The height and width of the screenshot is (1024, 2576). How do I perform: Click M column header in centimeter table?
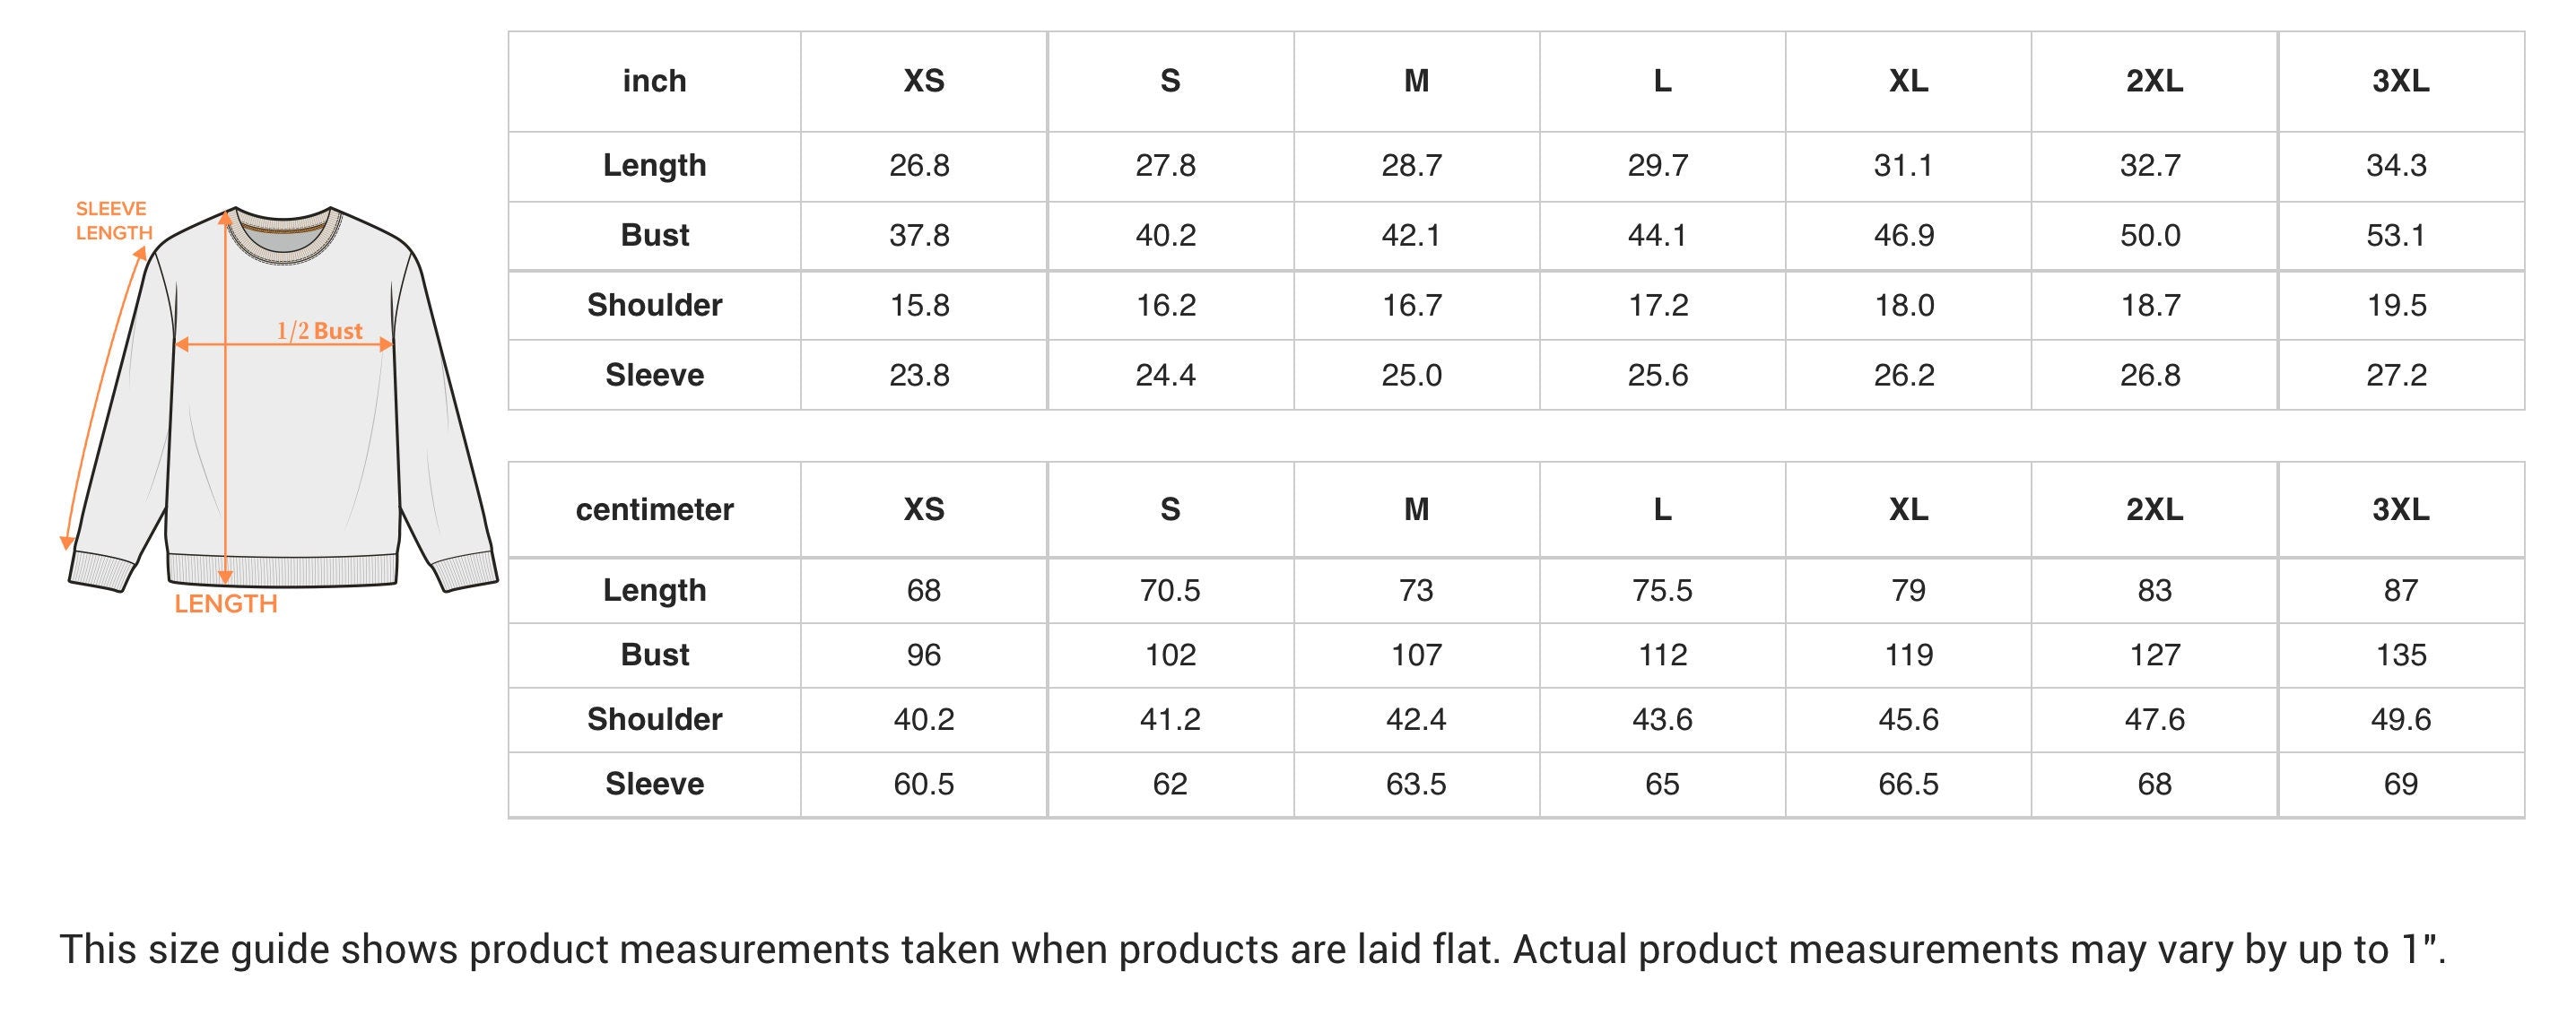pos(1415,510)
